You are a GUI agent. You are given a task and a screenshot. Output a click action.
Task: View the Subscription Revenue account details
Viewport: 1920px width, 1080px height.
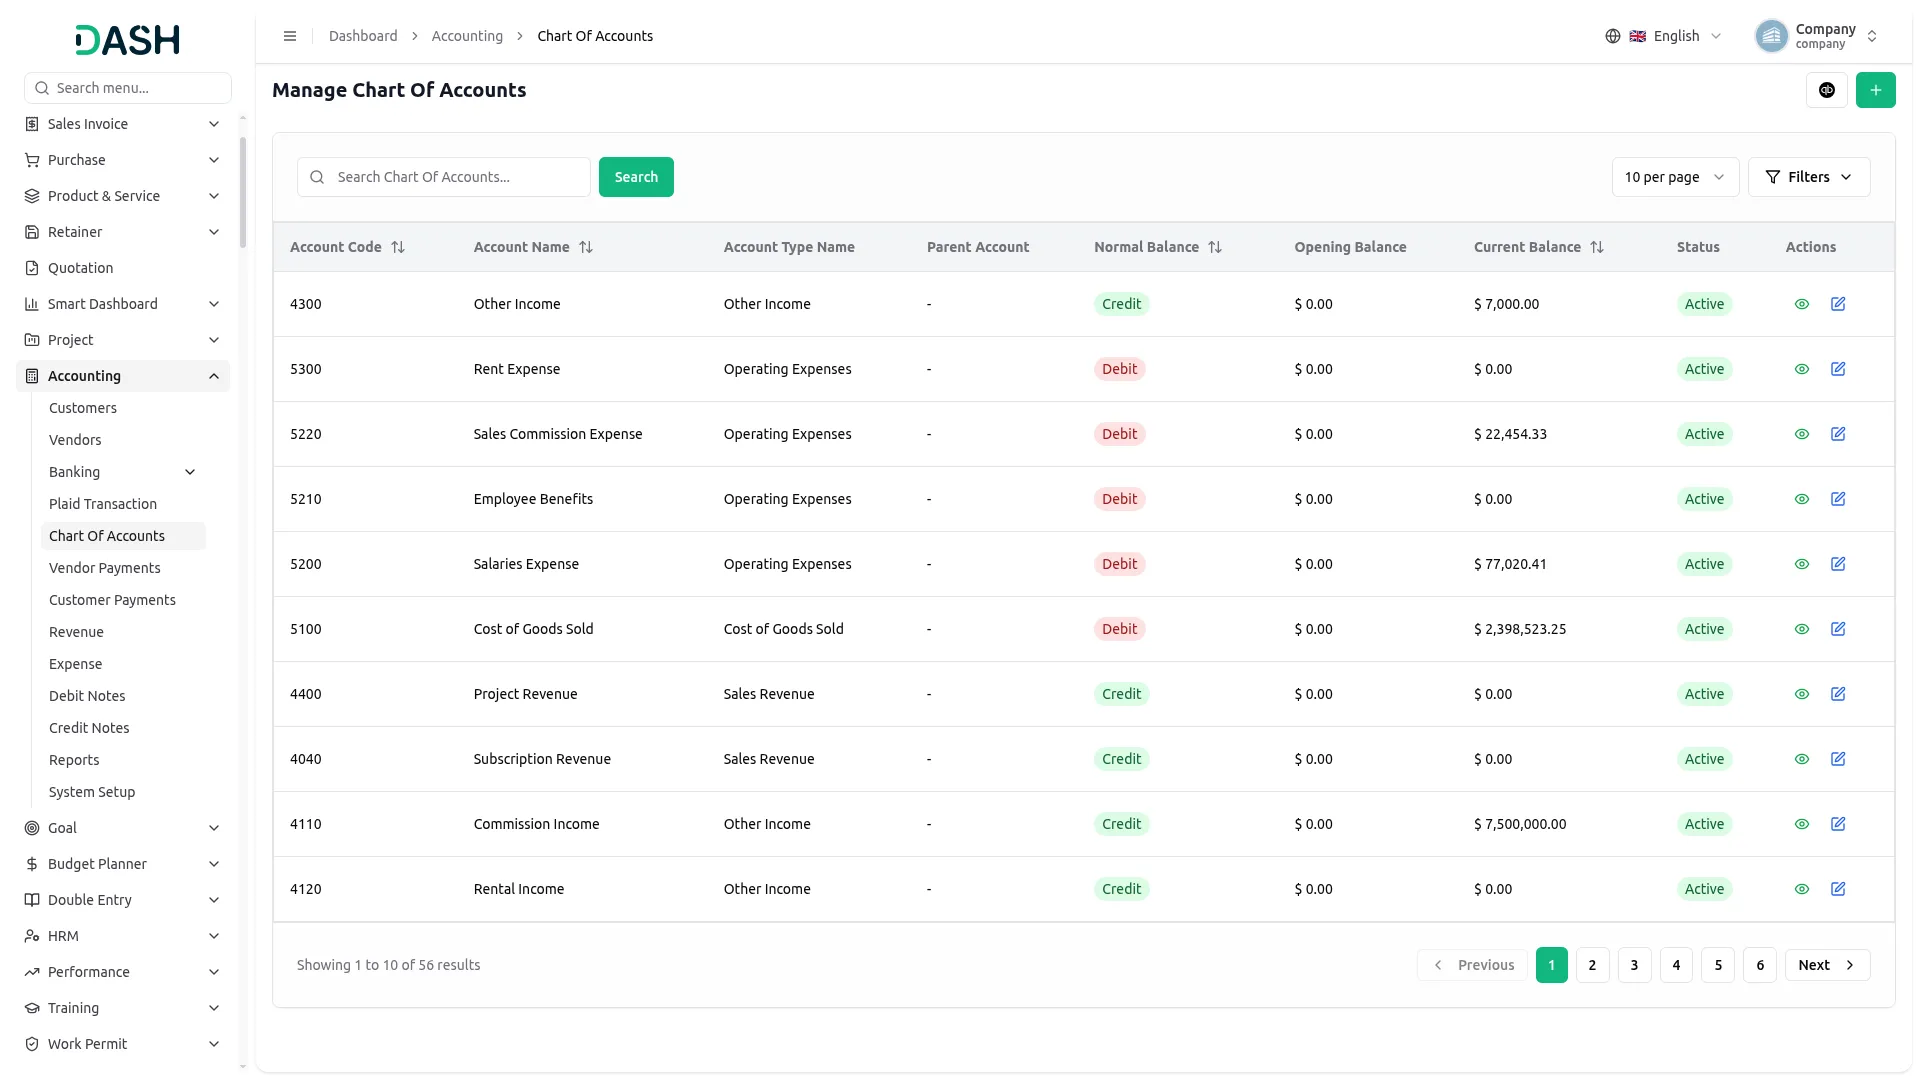[x=1802, y=759]
